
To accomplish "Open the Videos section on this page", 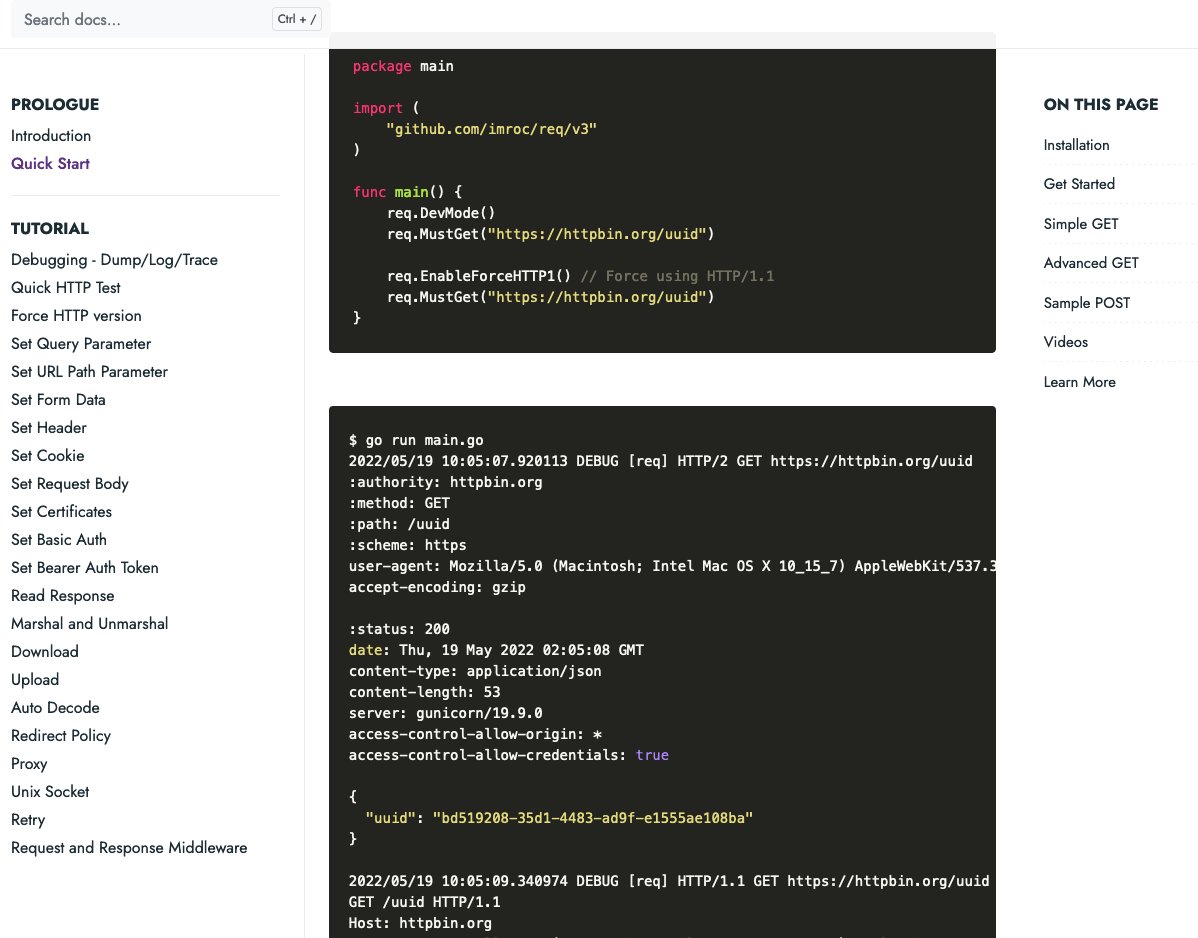I will (1065, 341).
